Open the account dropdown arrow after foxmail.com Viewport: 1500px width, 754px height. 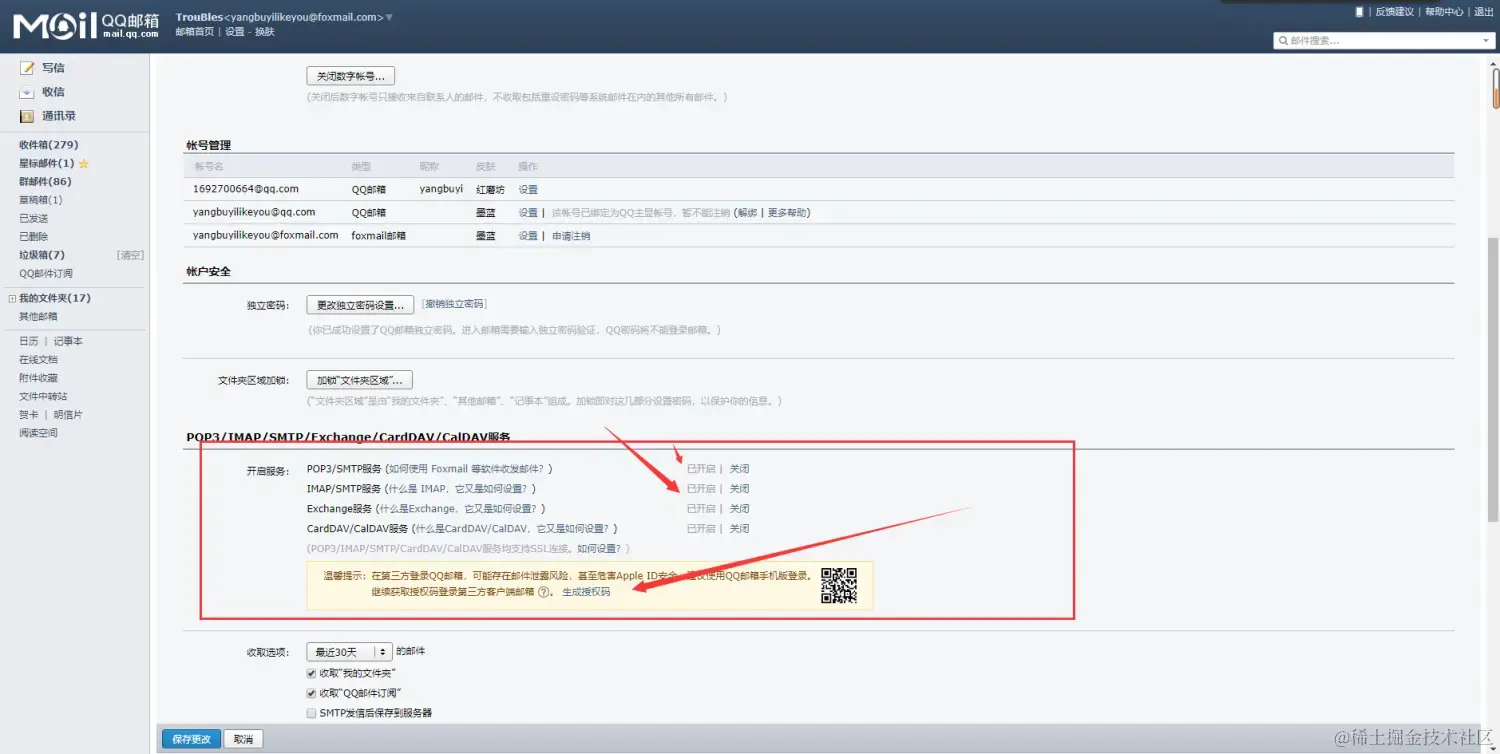pyautogui.click(x=389, y=17)
